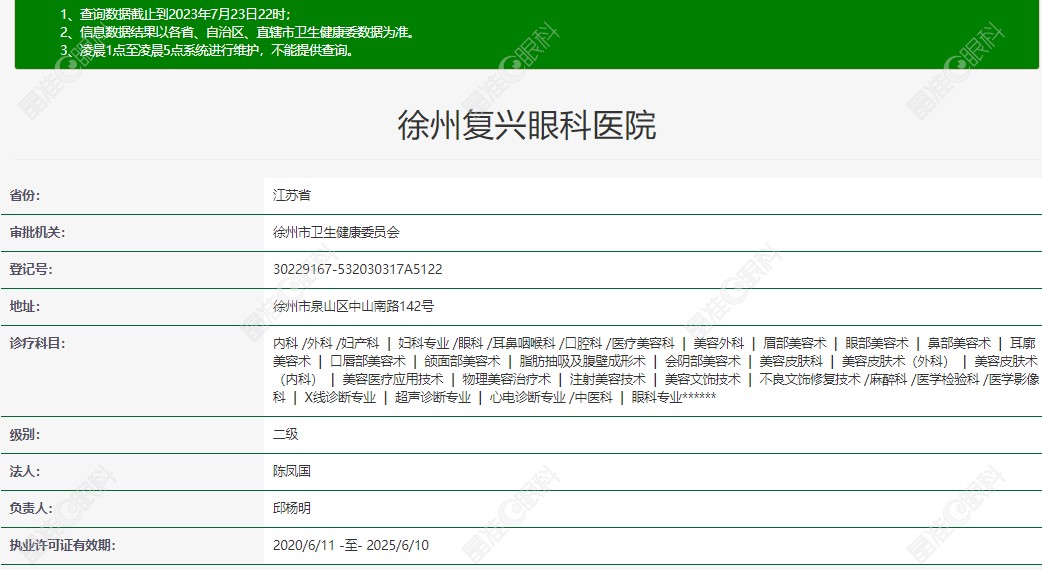The height and width of the screenshot is (570, 1042).
Task: Click notice line about 2023年7月23日22时
Action: pyautogui.click(x=175, y=14)
